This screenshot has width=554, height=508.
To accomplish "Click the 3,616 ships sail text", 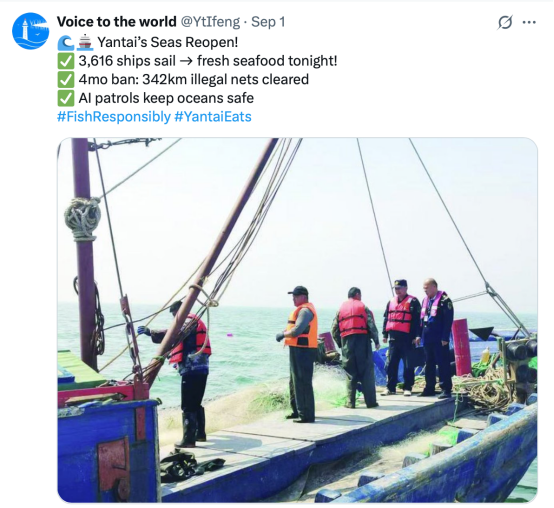I will [x=127, y=61].
